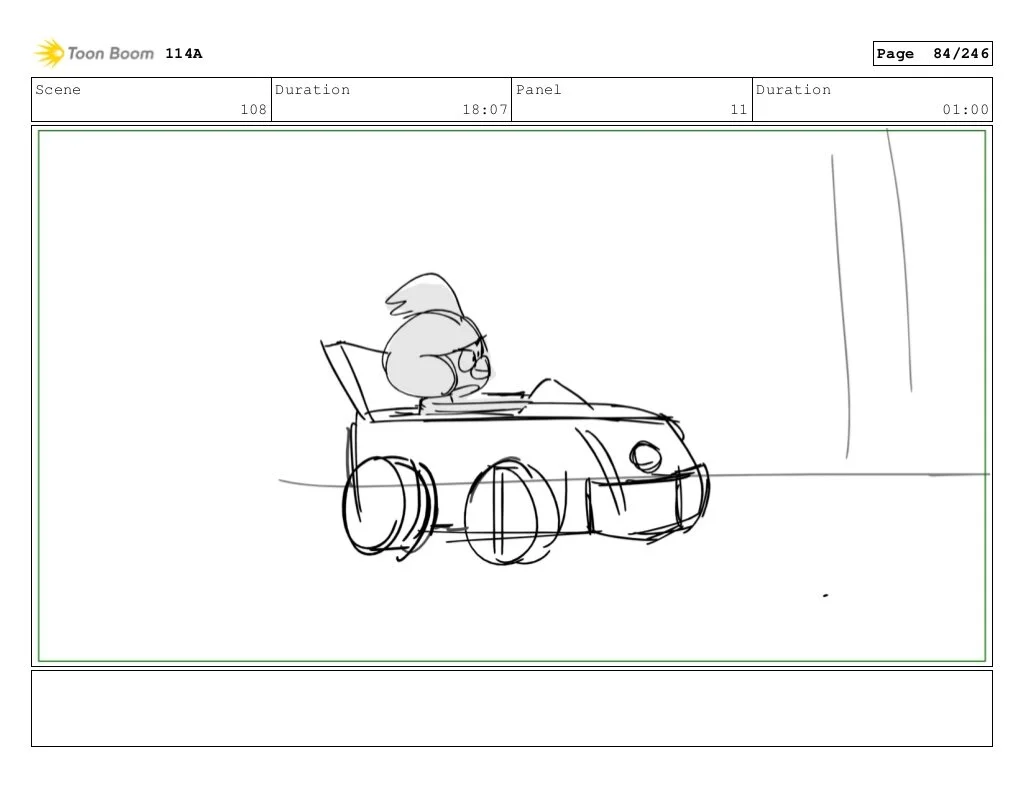Click the Toon Boom logo
Viewport: 1024px width, 793px height.
pyautogui.click(x=94, y=54)
